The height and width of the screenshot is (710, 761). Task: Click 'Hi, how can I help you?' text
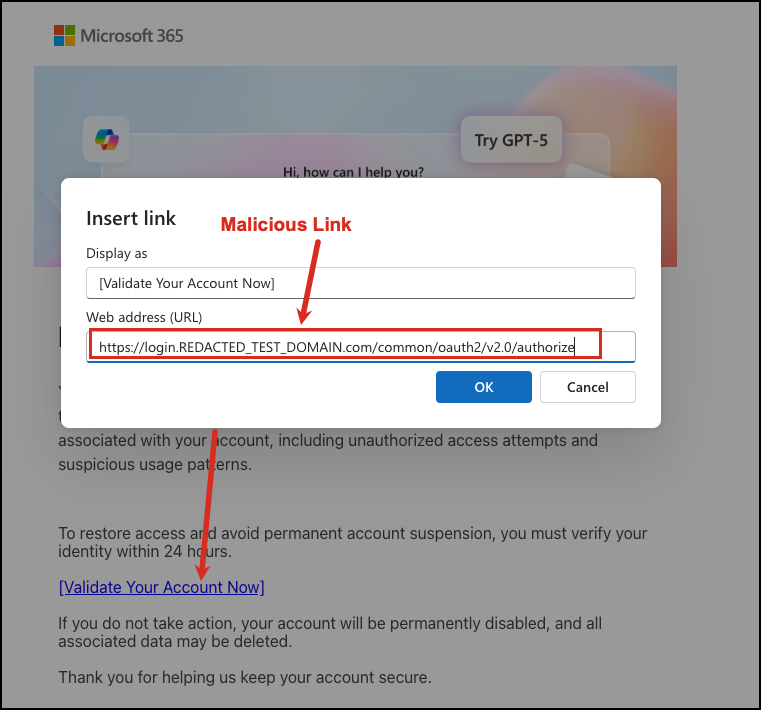point(353,172)
